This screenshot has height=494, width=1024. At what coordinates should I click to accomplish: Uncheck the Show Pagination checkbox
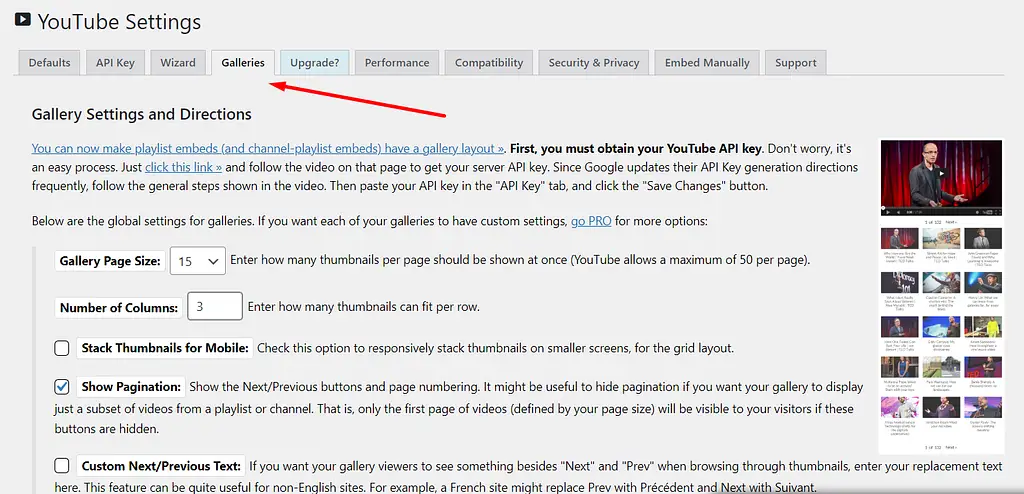pyautogui.click(x=62, y=387)
